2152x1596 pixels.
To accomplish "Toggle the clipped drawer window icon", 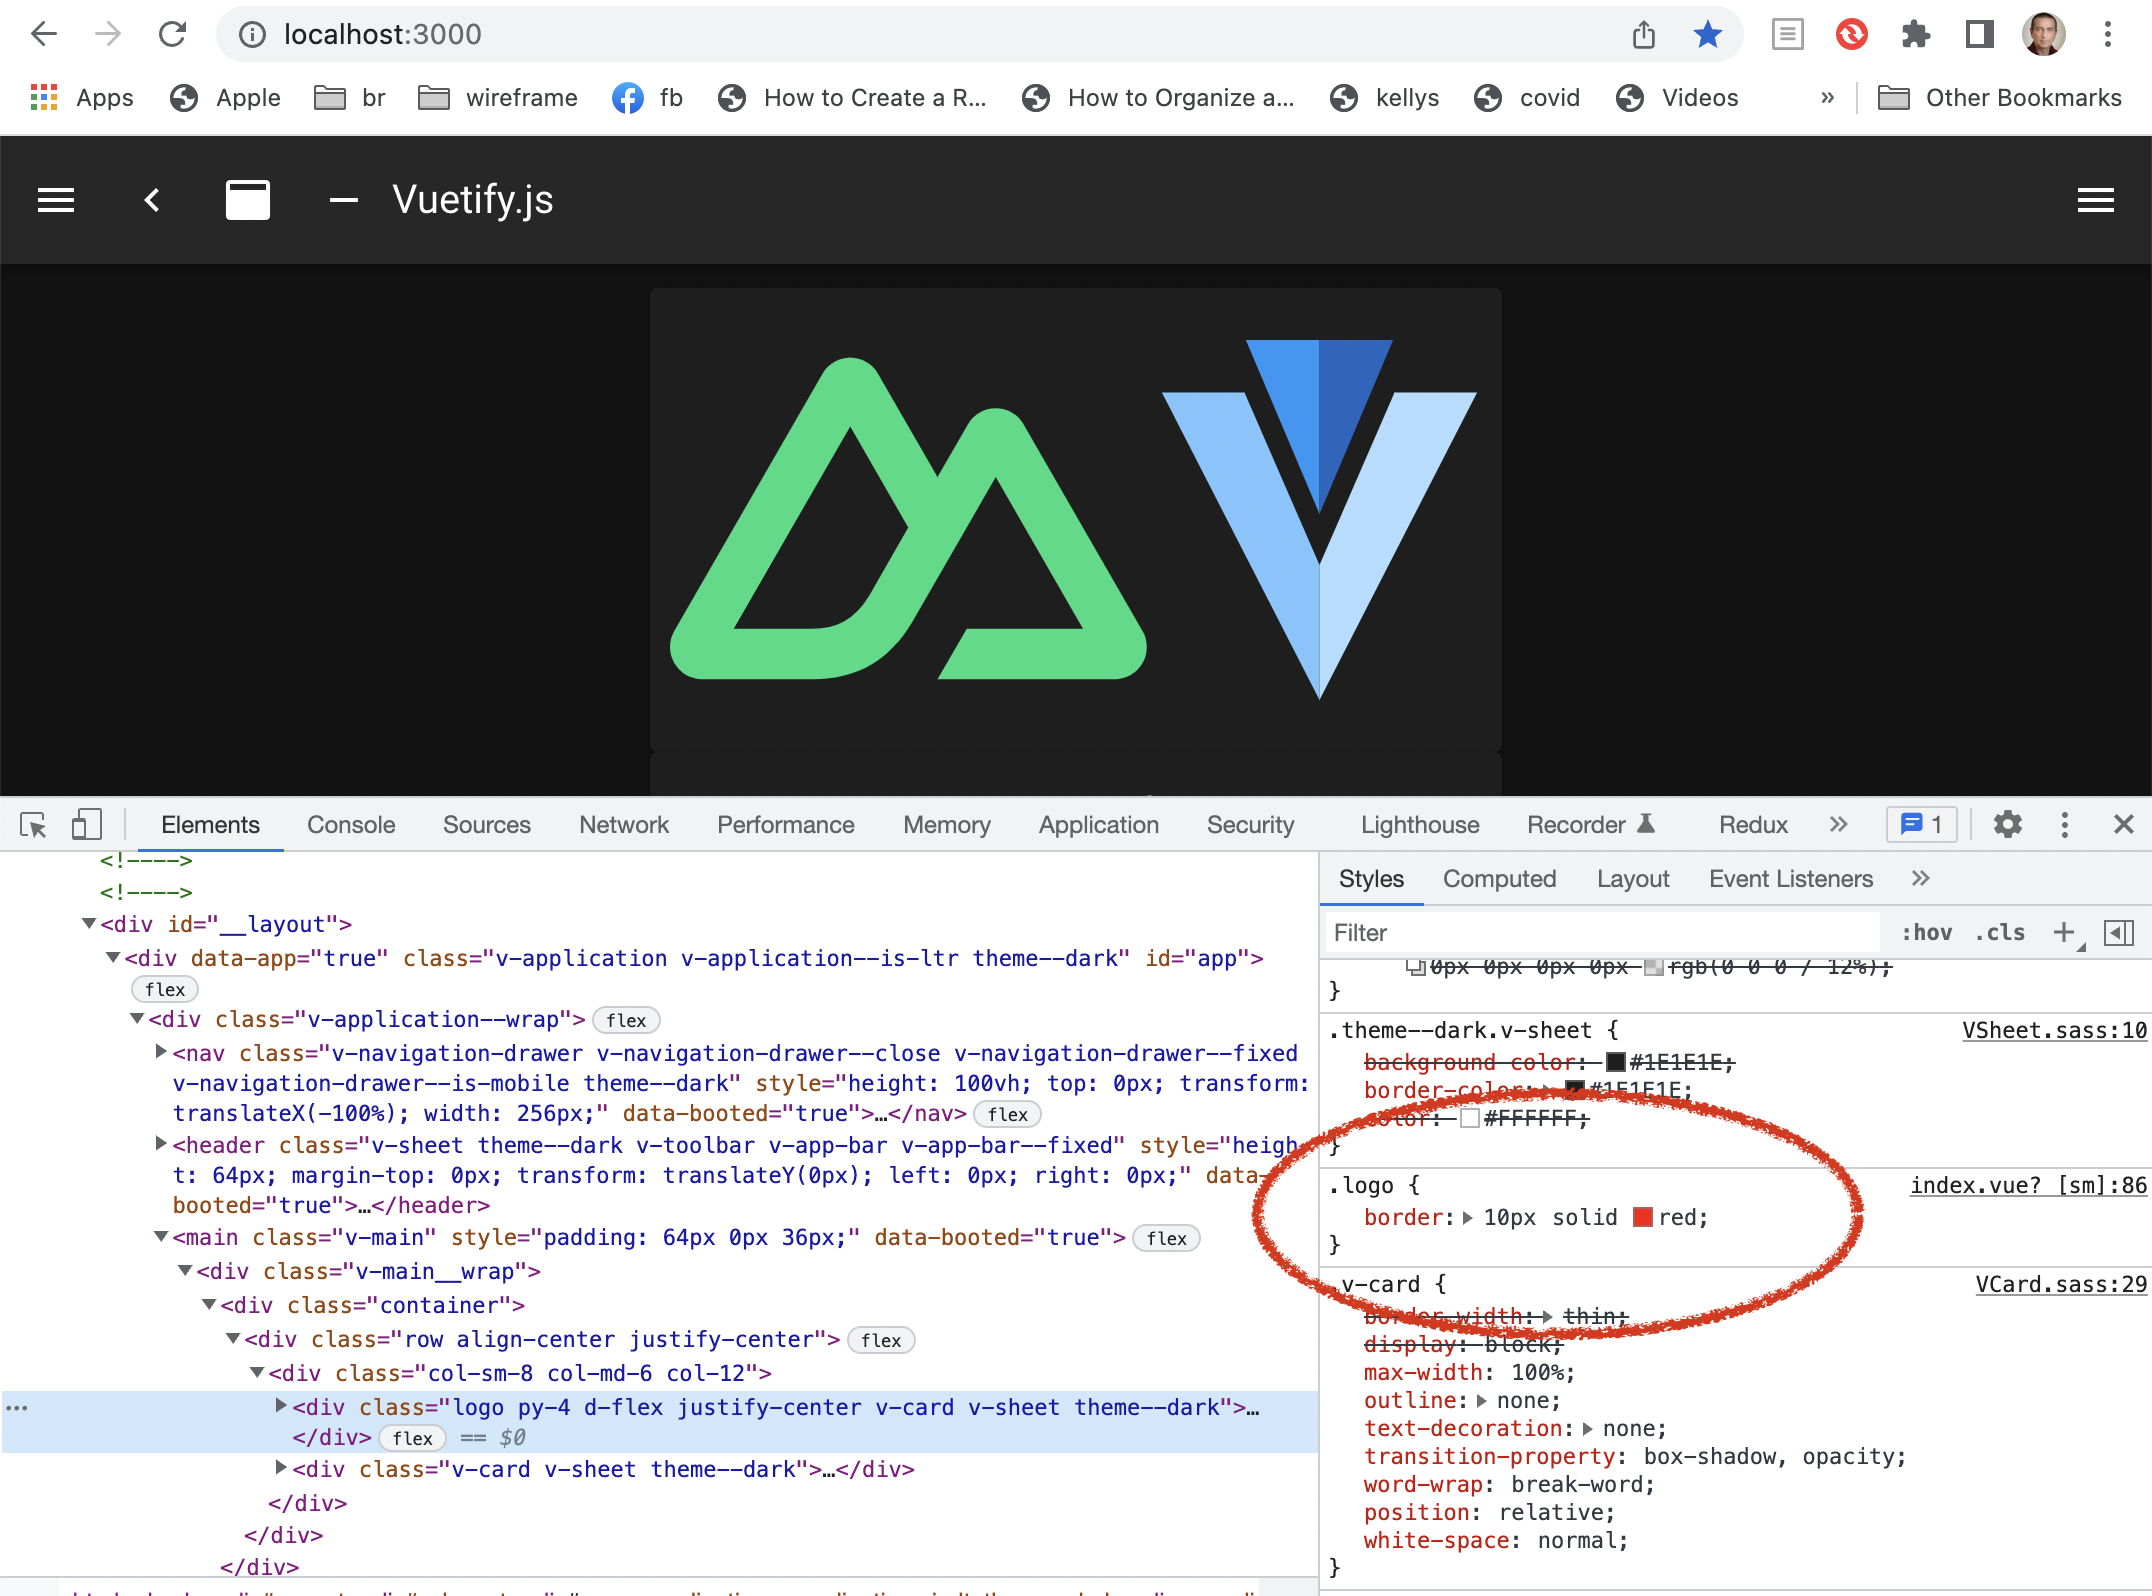I will click(248, 200).
